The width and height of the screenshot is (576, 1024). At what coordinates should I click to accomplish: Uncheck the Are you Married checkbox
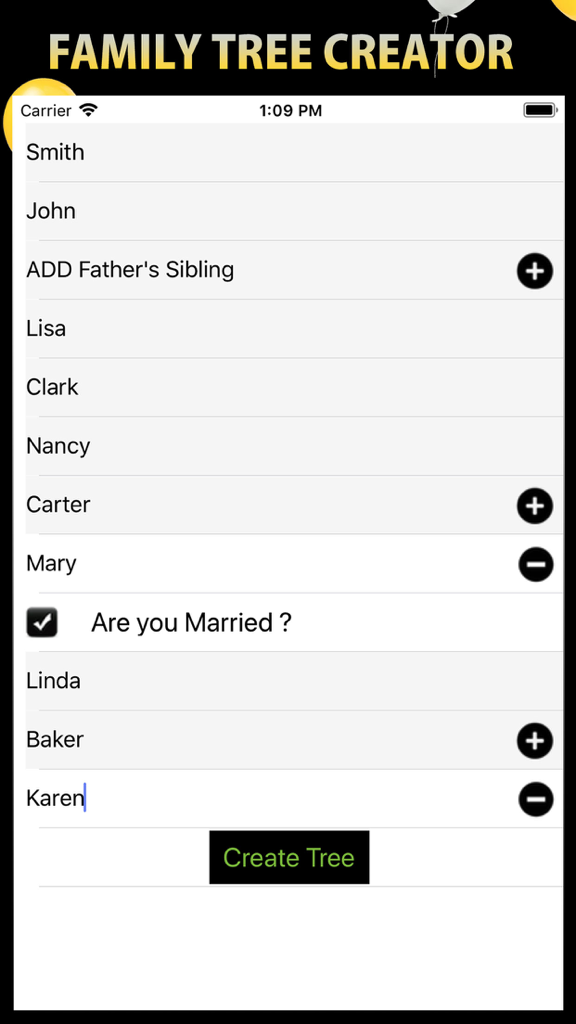tap(42, 622)
